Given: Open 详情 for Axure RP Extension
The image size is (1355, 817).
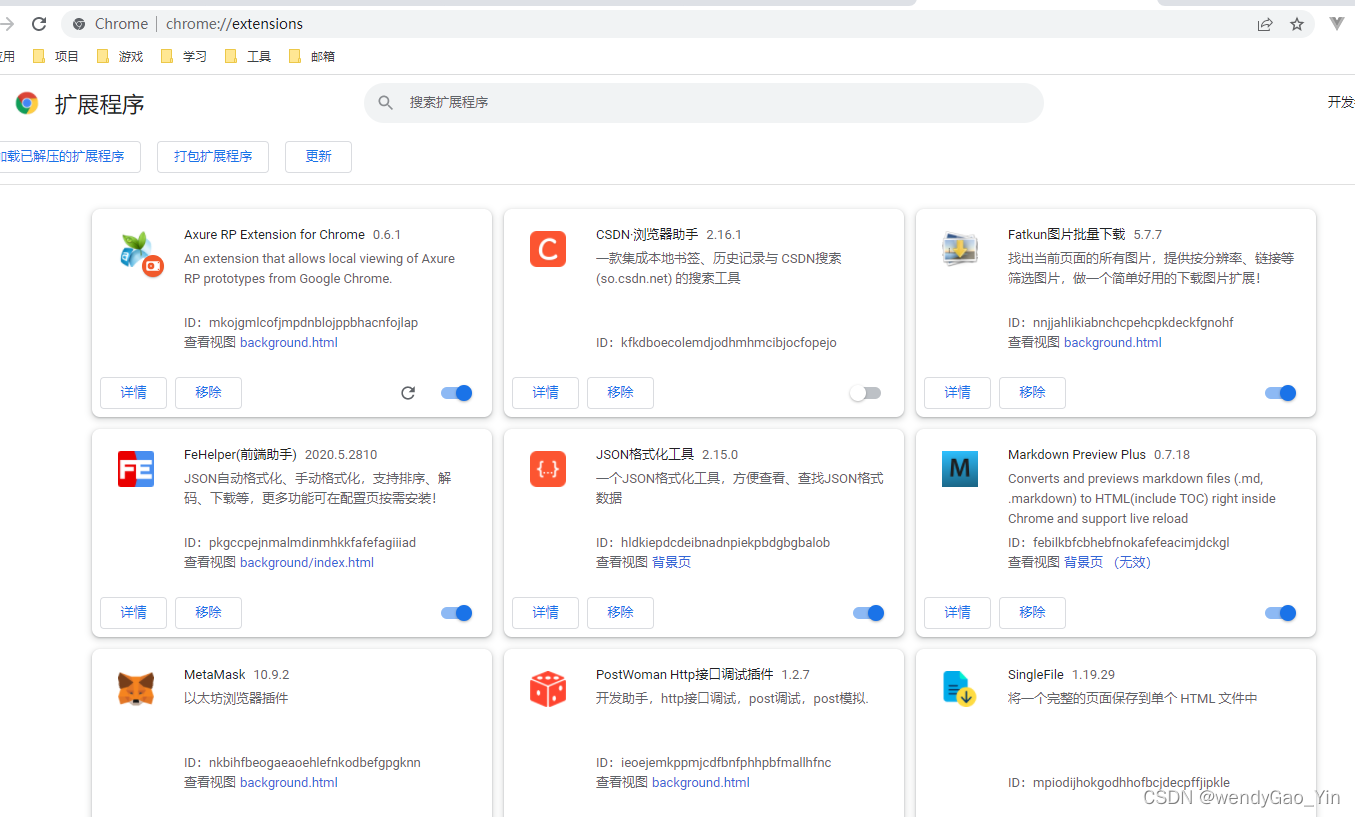Looking at the screenshot, I should [x=134, y=392].
